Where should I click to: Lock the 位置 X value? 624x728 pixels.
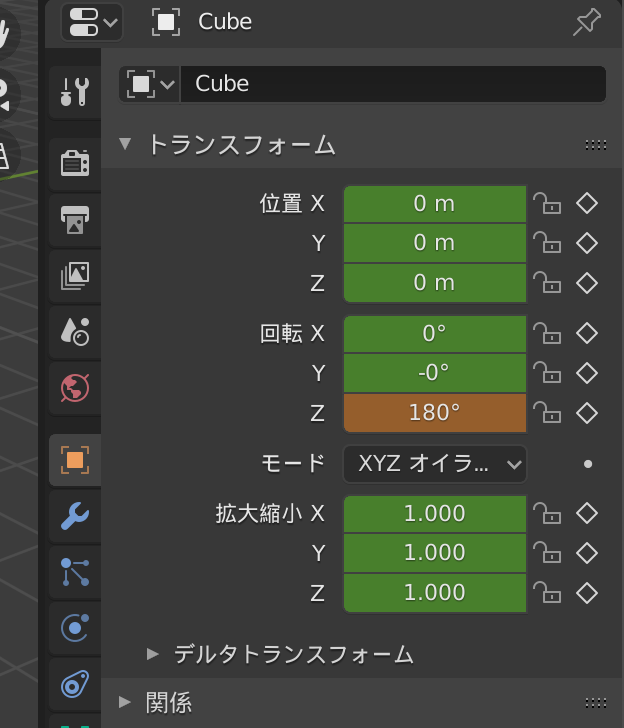tap(547, 203)
